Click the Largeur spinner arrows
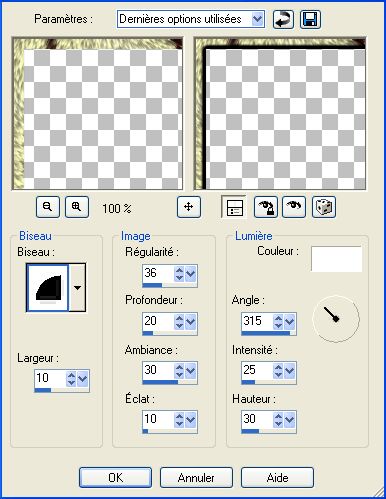The width and height of the screenshot is (386, 499). (x=71, y=379)
